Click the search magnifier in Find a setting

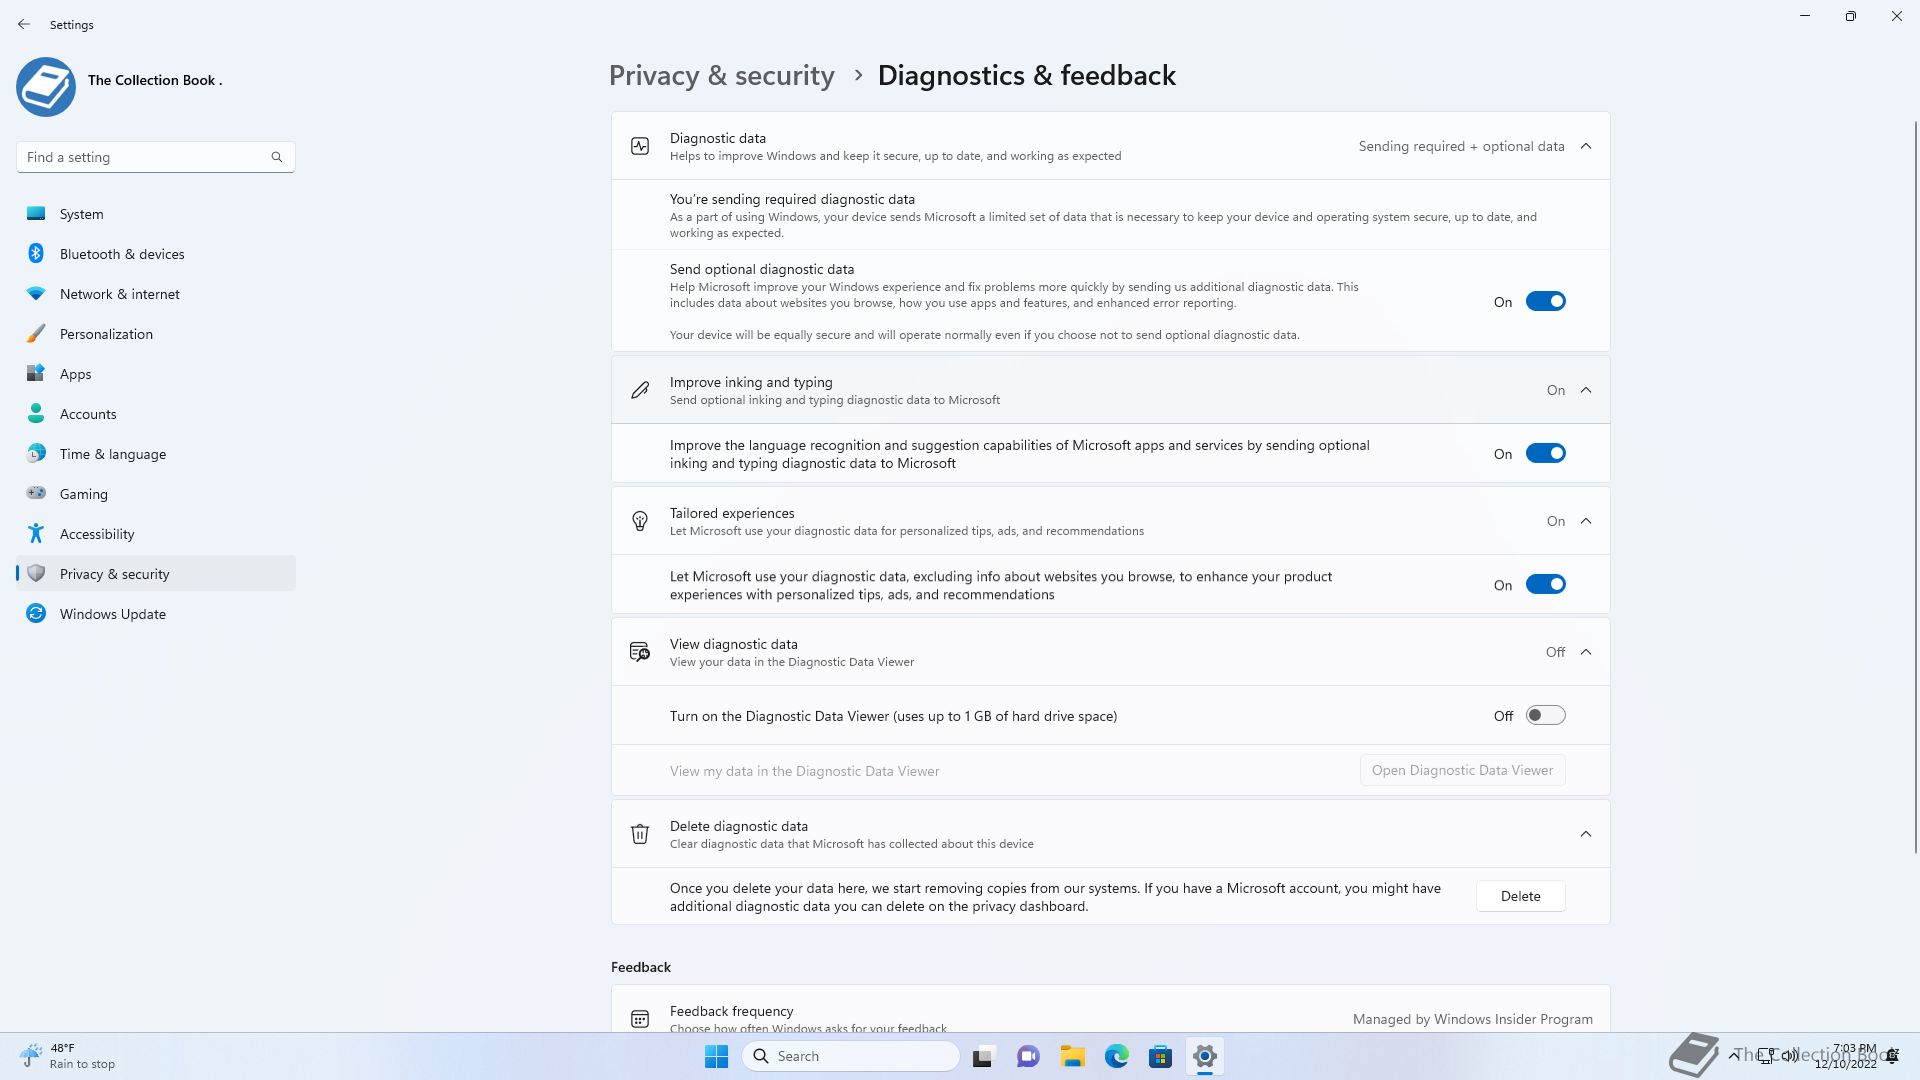(277, 157)
